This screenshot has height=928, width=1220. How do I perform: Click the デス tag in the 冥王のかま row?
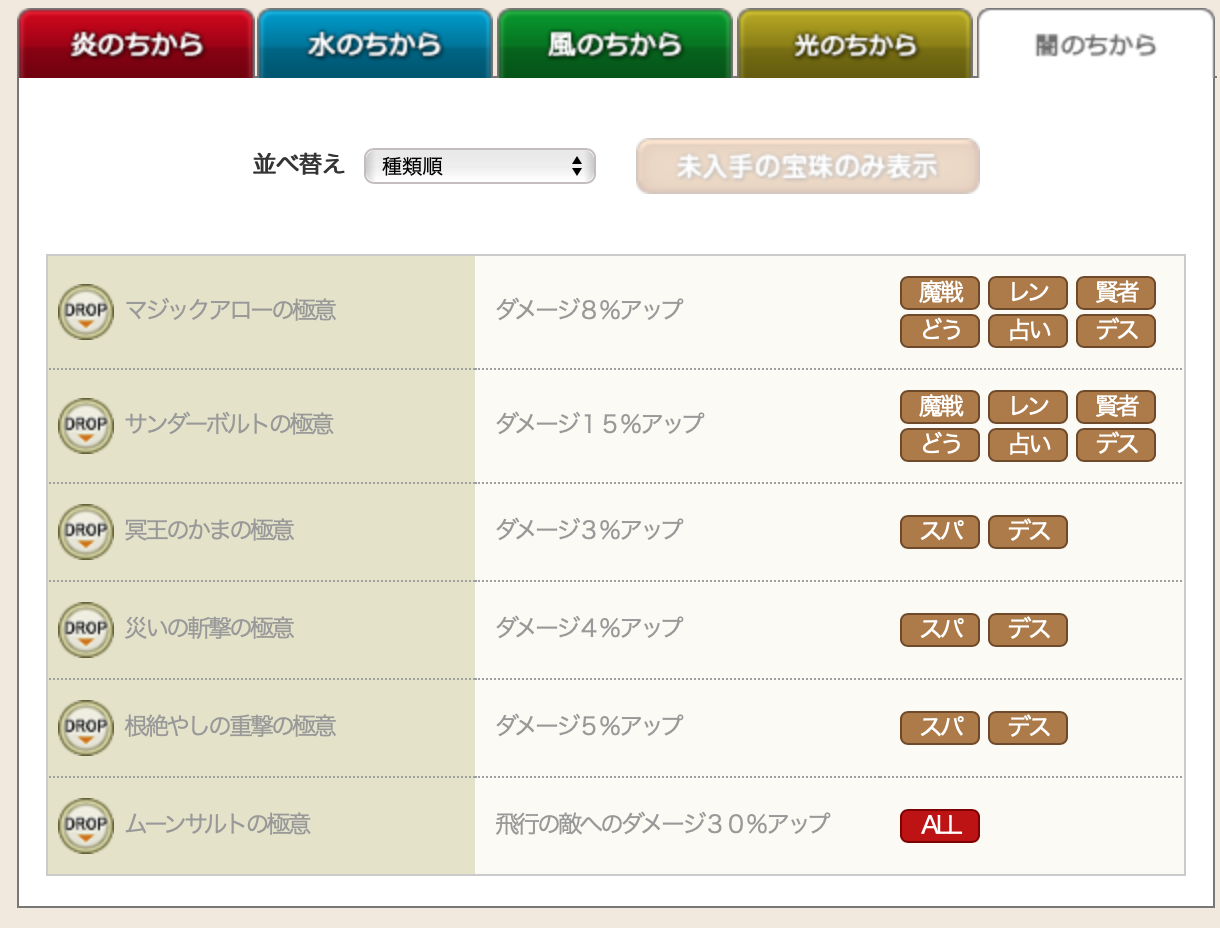click(1028, 532)
